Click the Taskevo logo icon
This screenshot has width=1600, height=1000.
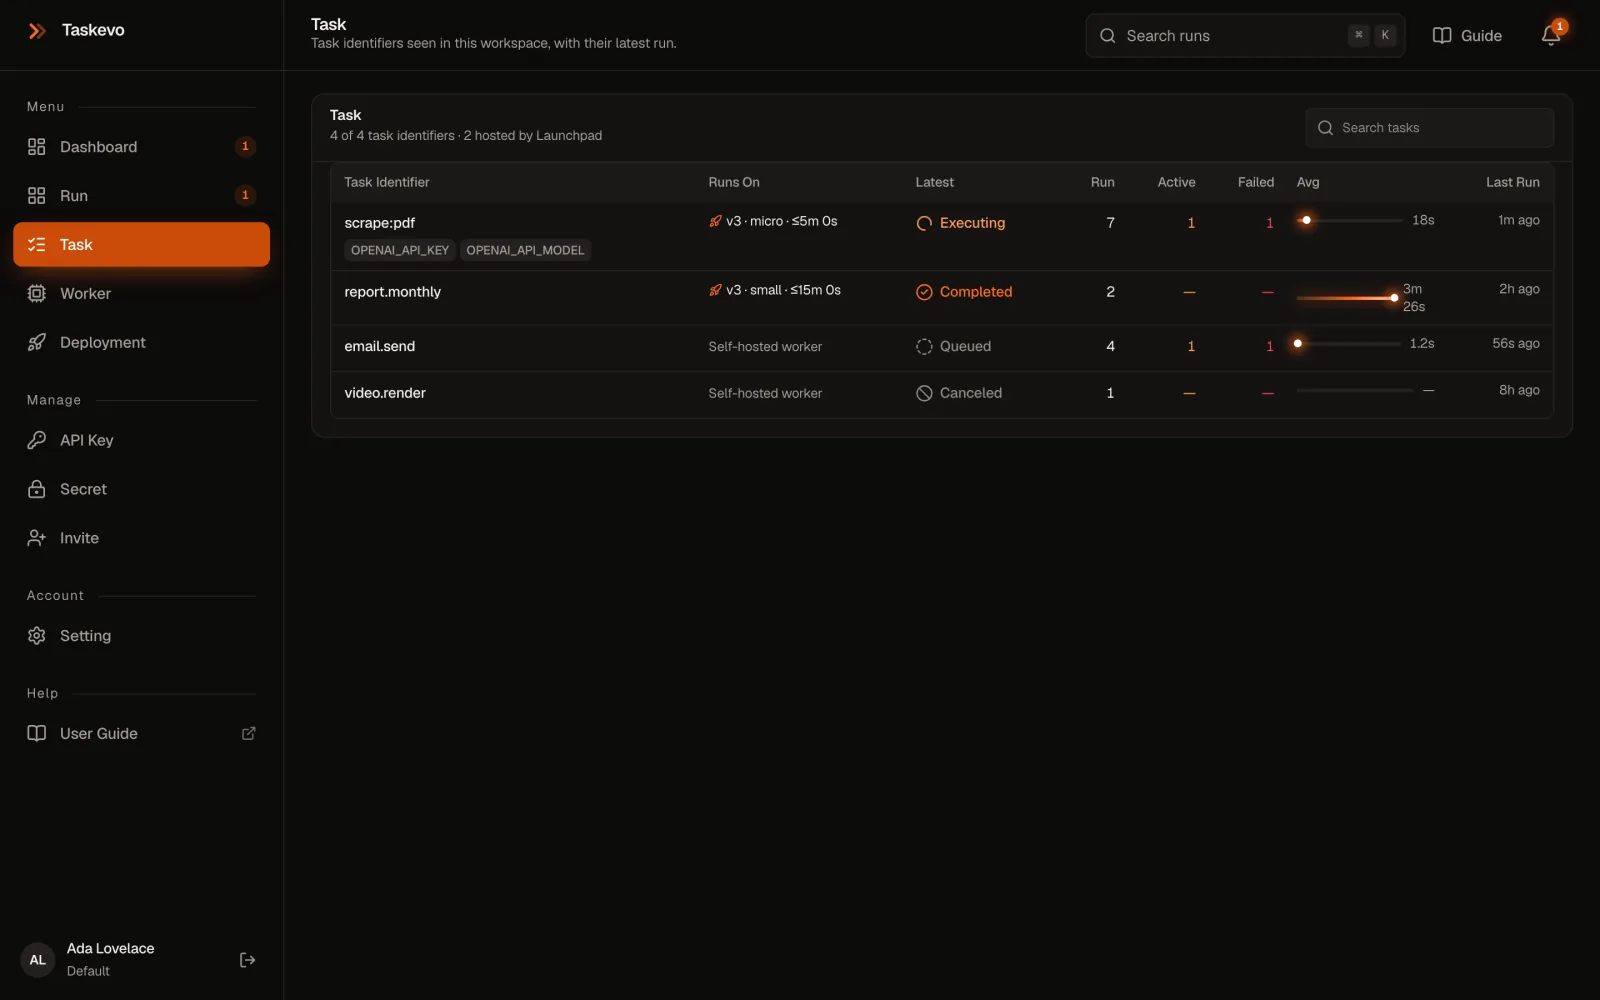[37, 31]
